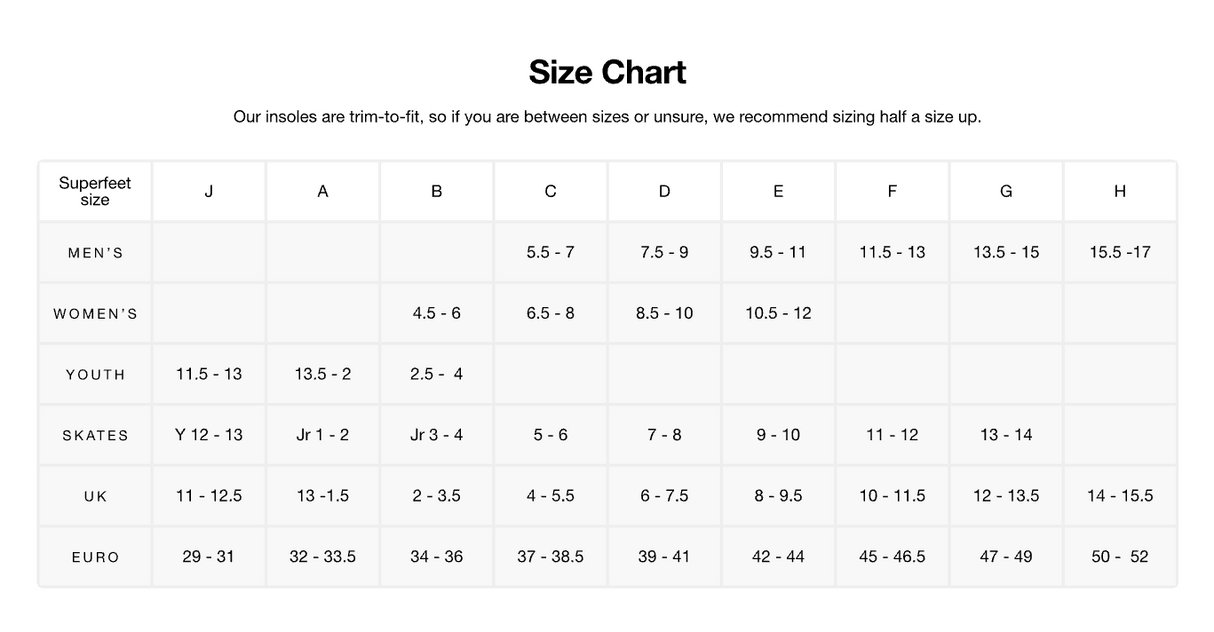Click the YOUTH row label

click(x=95, y=375)
